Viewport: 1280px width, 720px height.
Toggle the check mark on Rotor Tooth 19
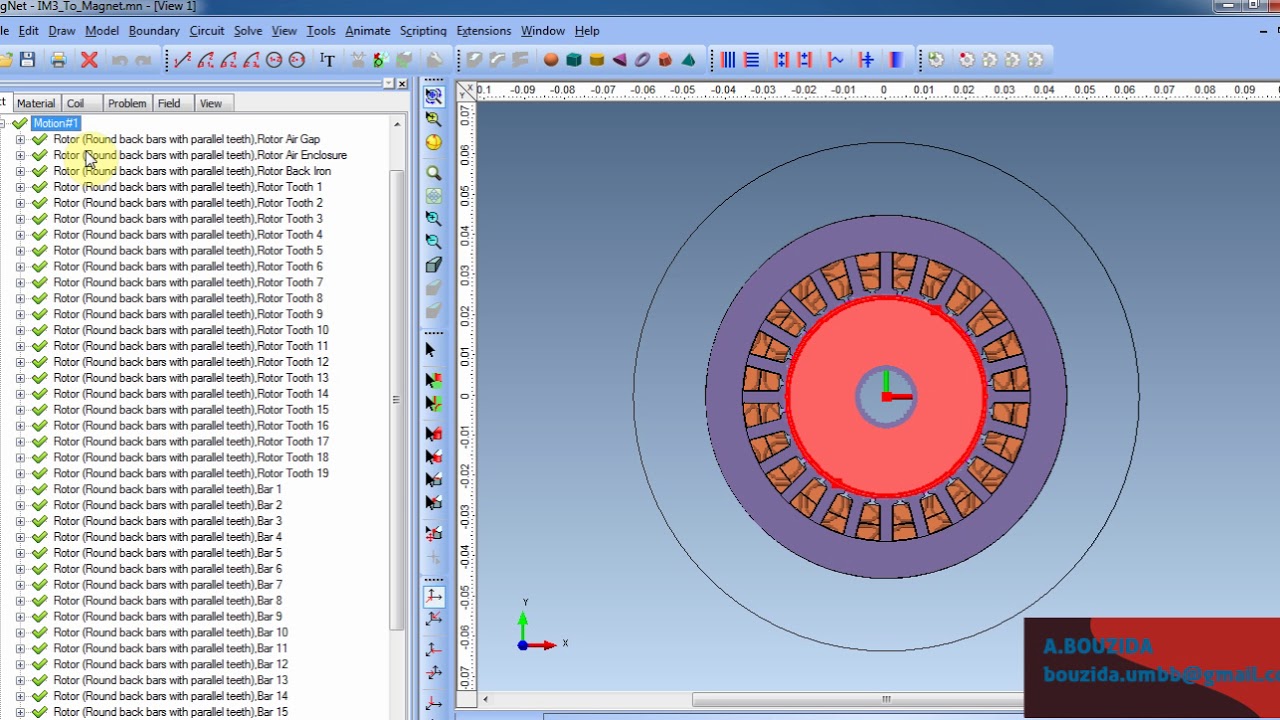click(x=40, y=473)
